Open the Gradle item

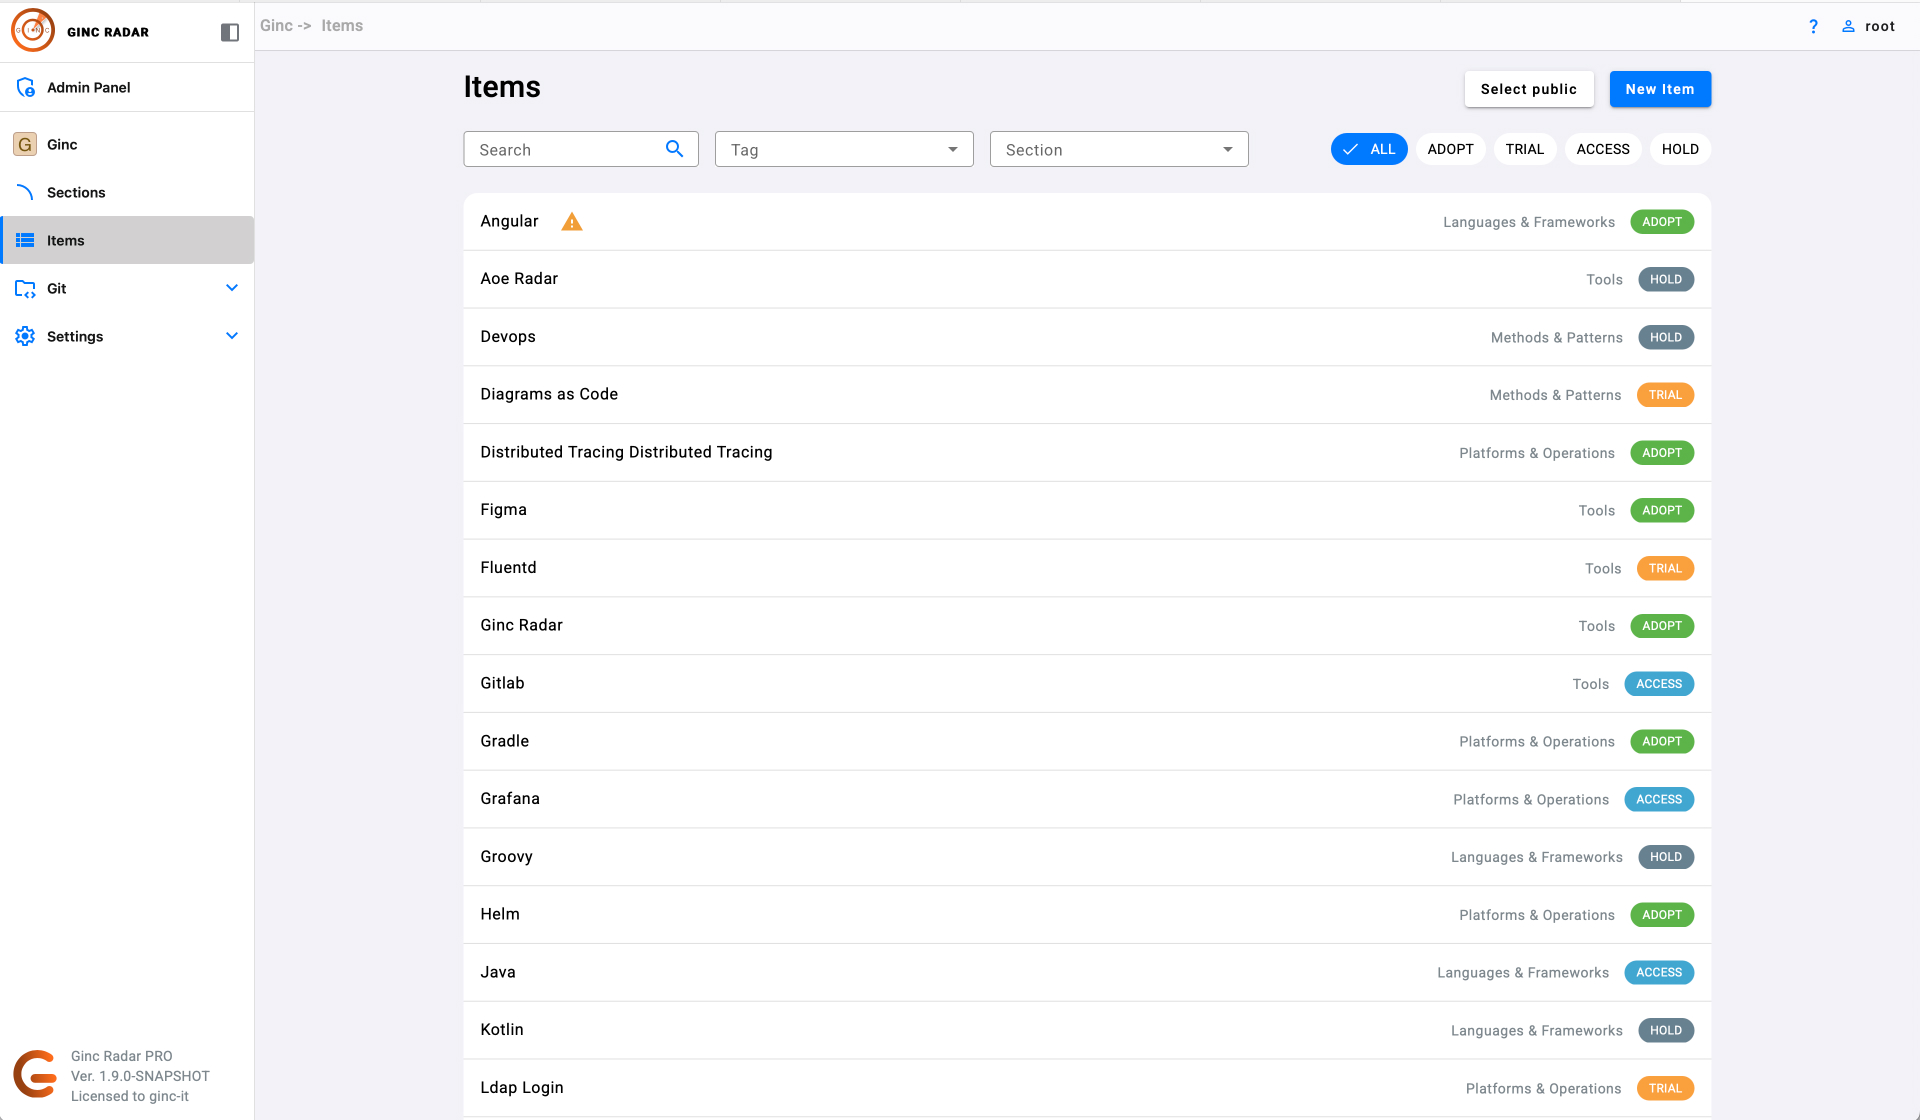pyautogui.click(x=1087, y=741)
